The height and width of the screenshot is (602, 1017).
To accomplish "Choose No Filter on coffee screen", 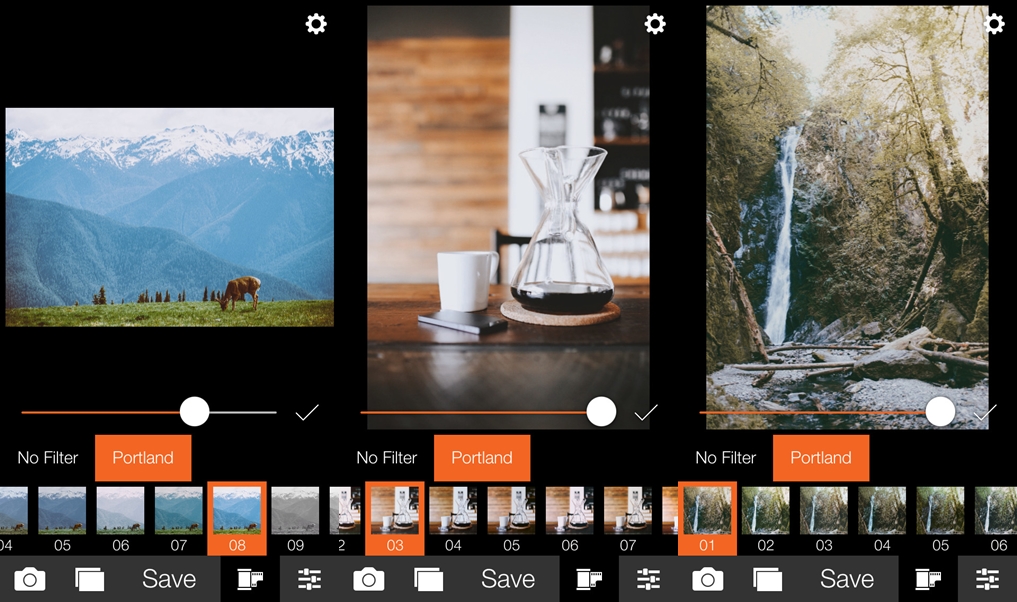I will pos(387,458).
